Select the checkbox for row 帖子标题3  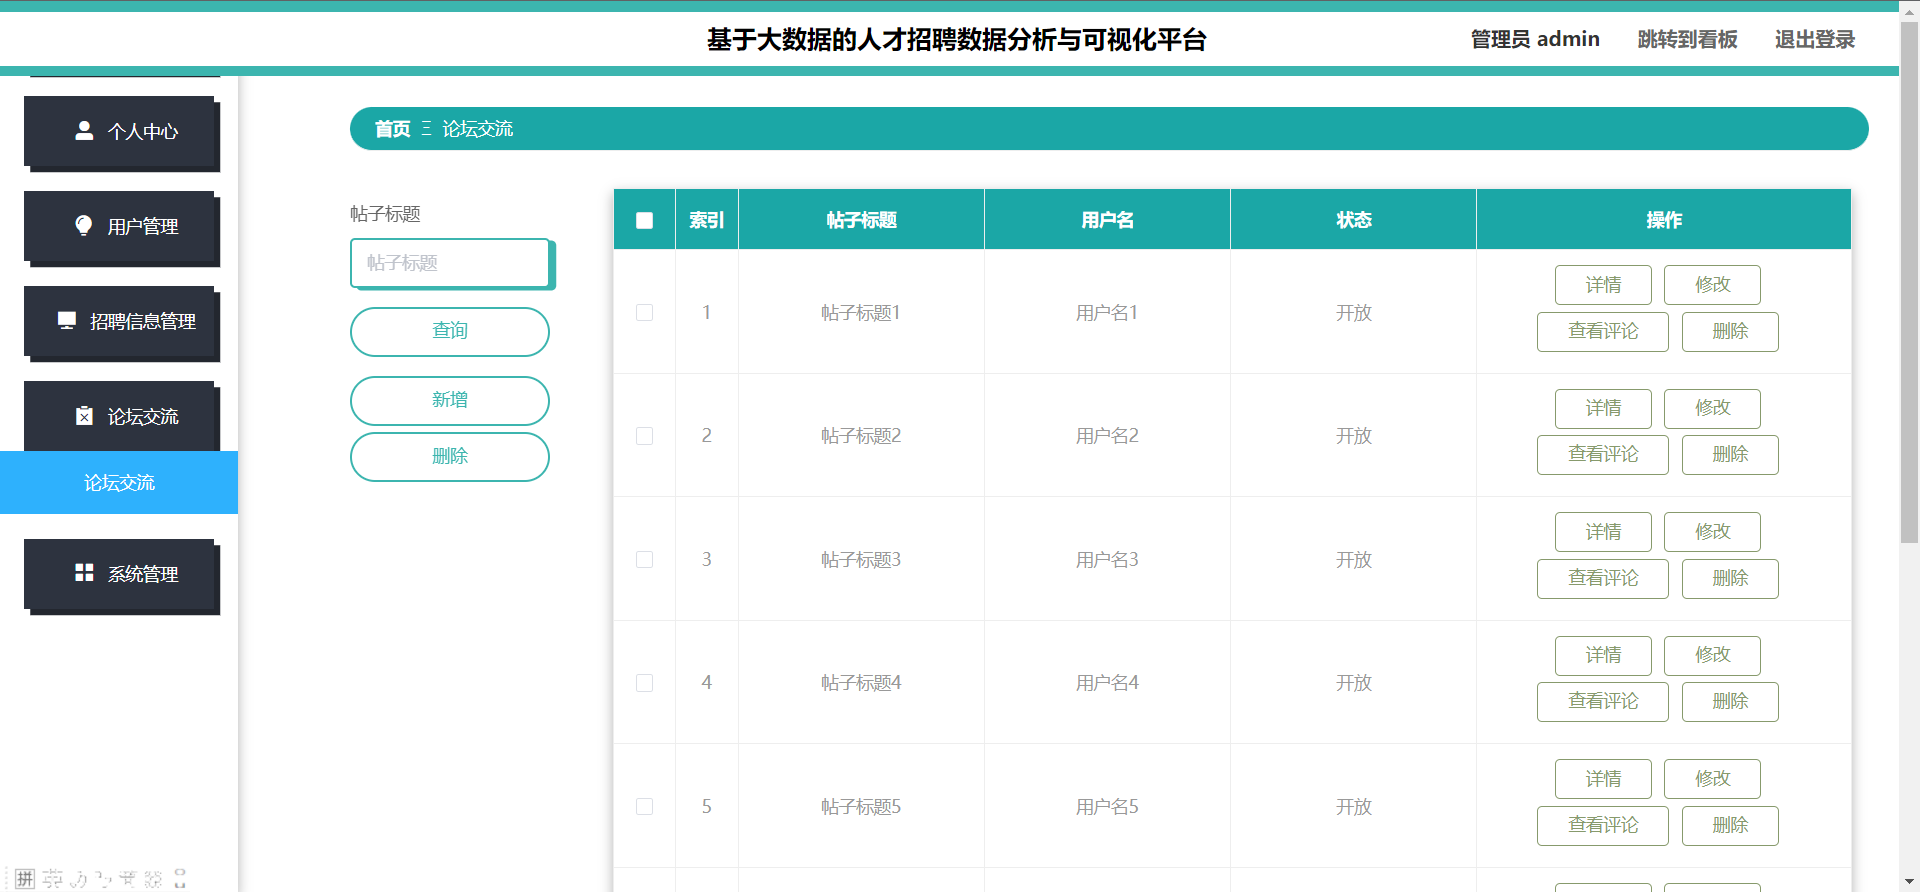[x=644, y=559]
